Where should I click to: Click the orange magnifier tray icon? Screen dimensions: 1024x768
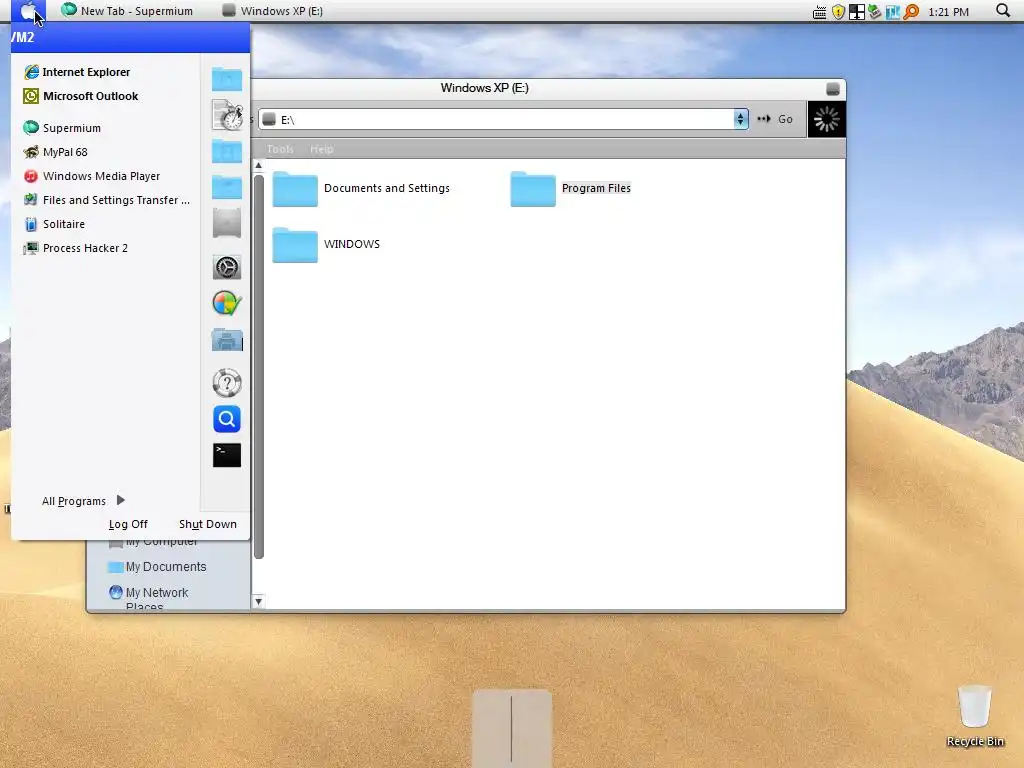[910, 12]
